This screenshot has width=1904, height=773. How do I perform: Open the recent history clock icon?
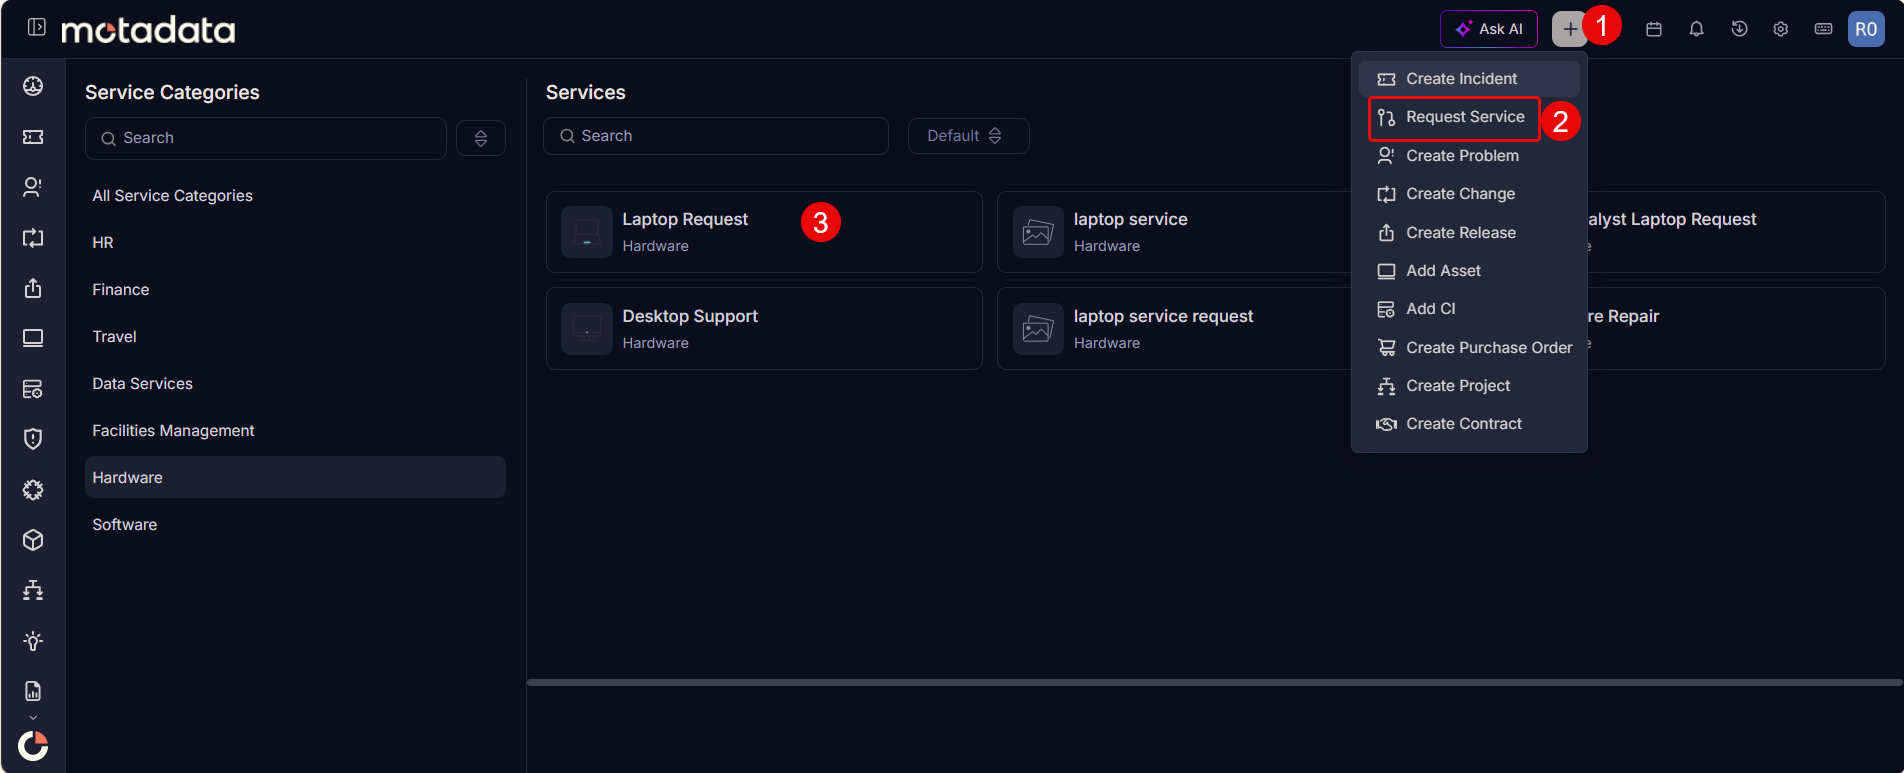1739,29
